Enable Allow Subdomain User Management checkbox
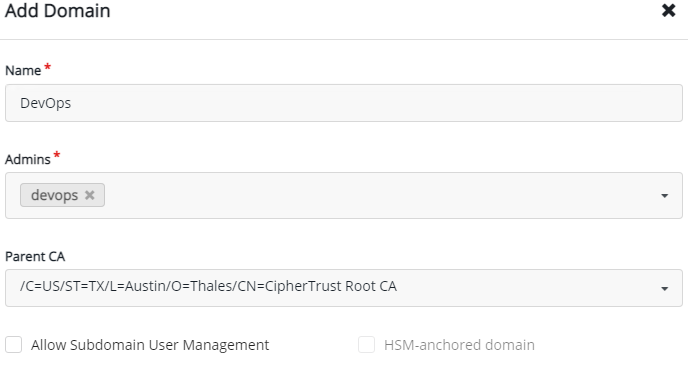688x369 pixels. pos(14,344)
